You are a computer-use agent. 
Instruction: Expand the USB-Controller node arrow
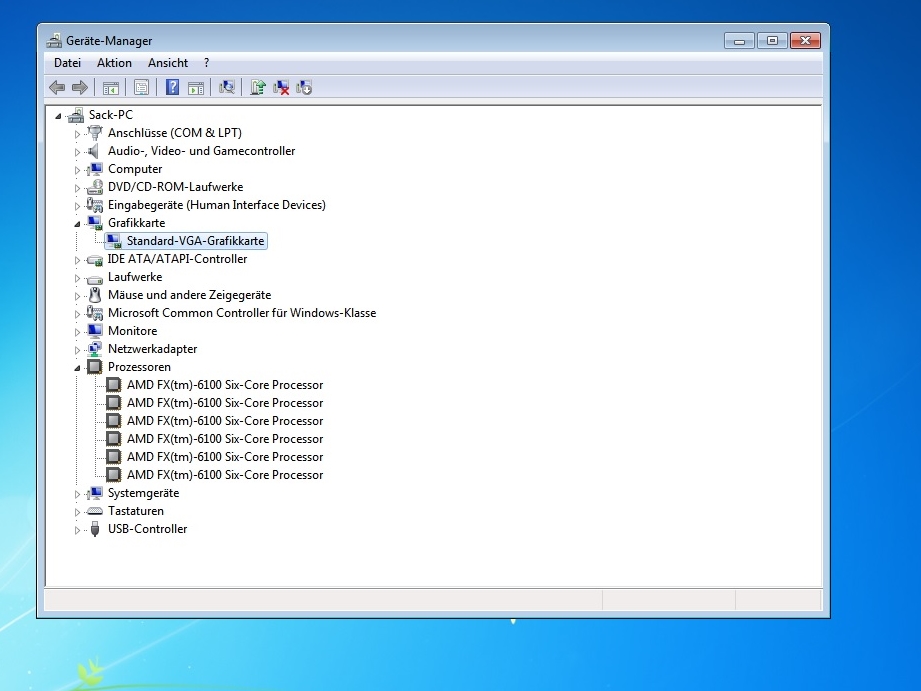77,530
